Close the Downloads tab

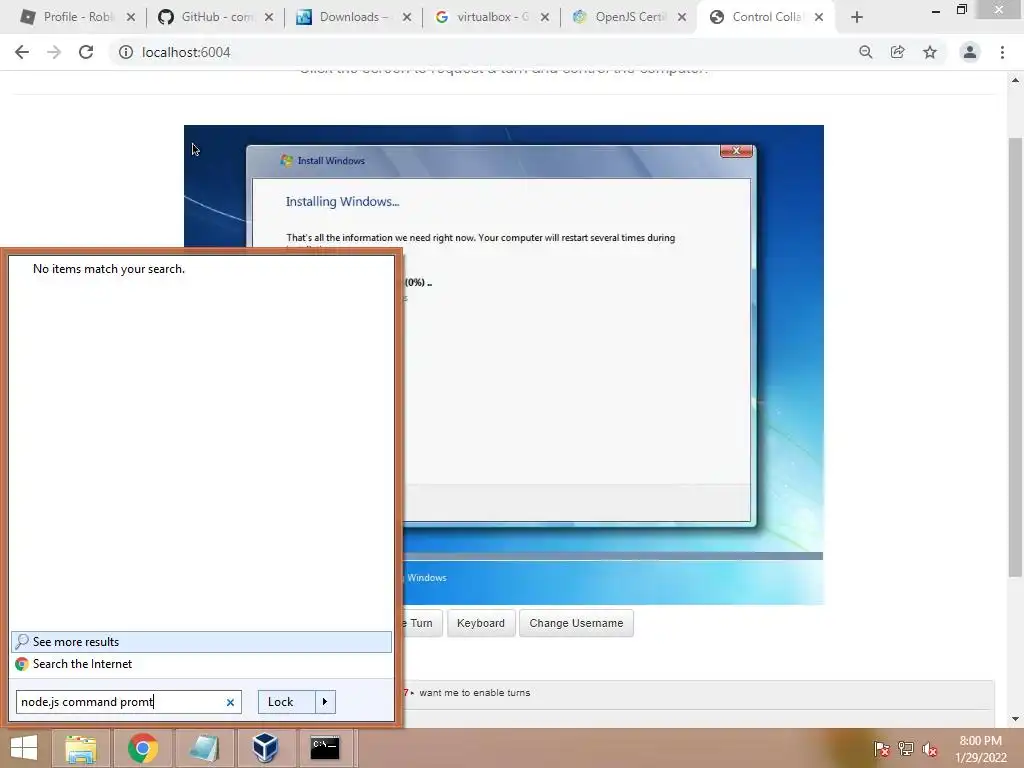[407, 17]
